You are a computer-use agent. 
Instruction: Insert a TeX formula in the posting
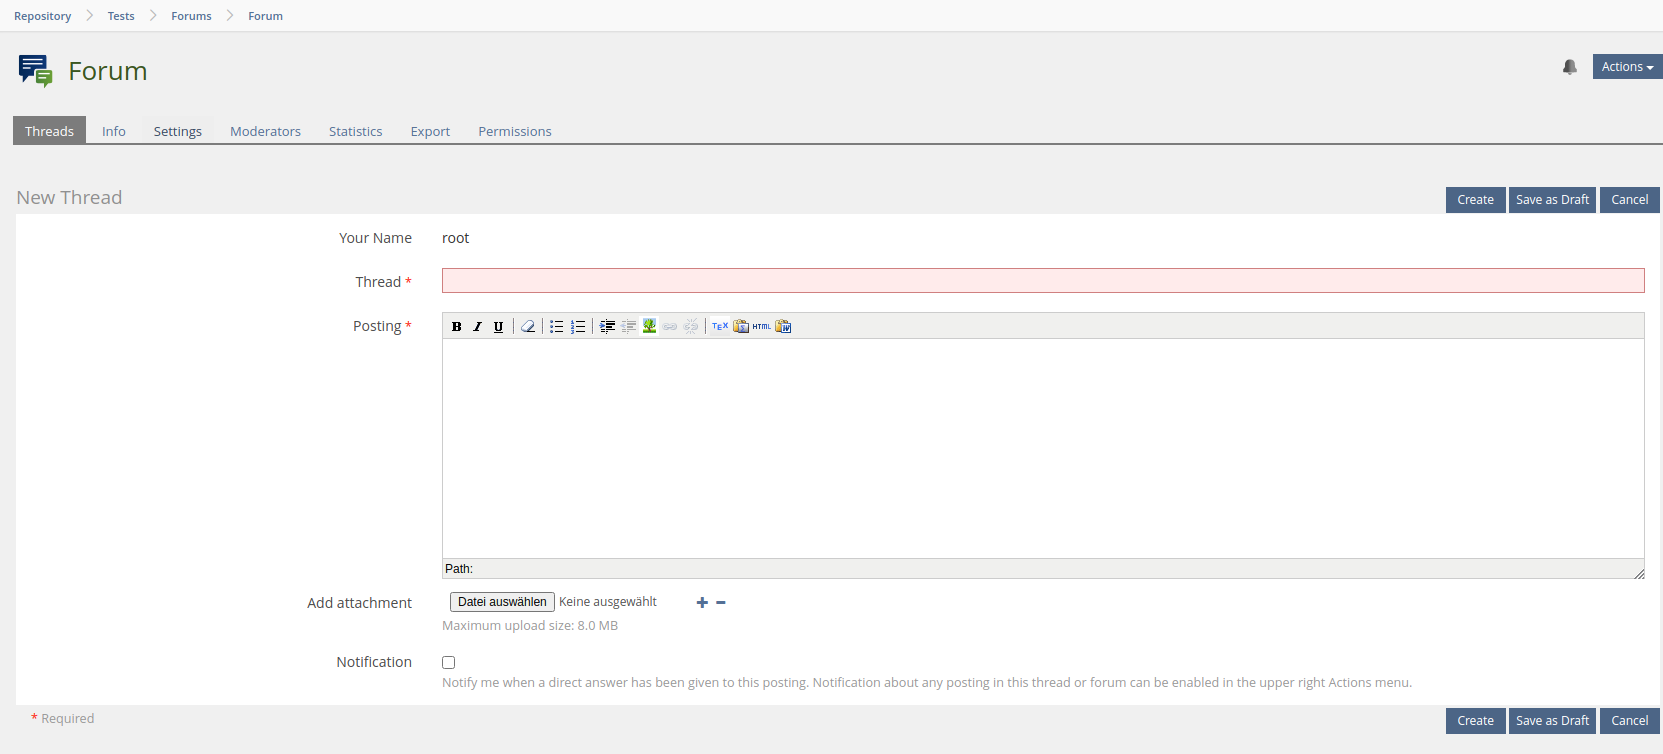click(720, 327)
